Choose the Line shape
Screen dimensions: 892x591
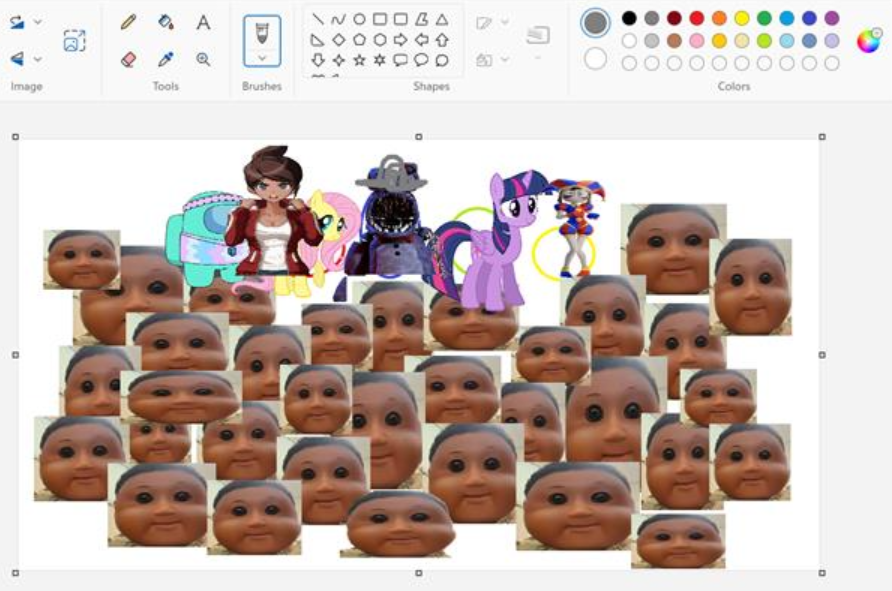[318, 19]
